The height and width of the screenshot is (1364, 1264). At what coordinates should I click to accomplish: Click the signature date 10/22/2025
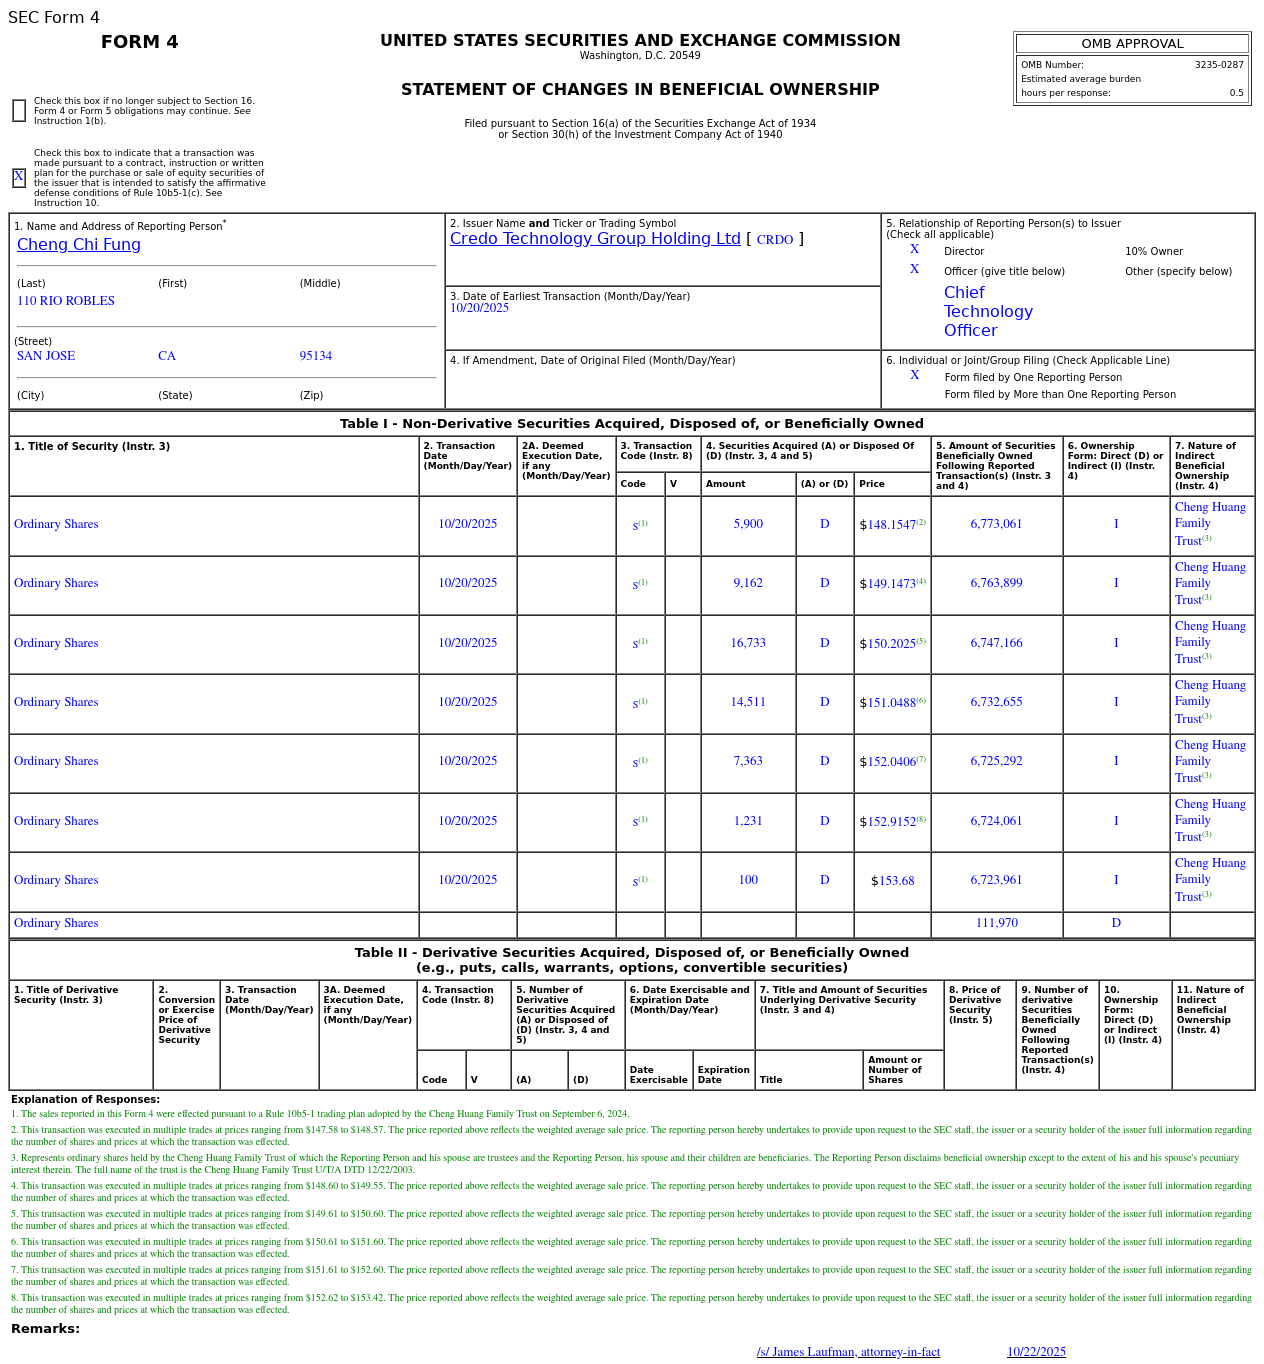click(x=1036, y=1352)
